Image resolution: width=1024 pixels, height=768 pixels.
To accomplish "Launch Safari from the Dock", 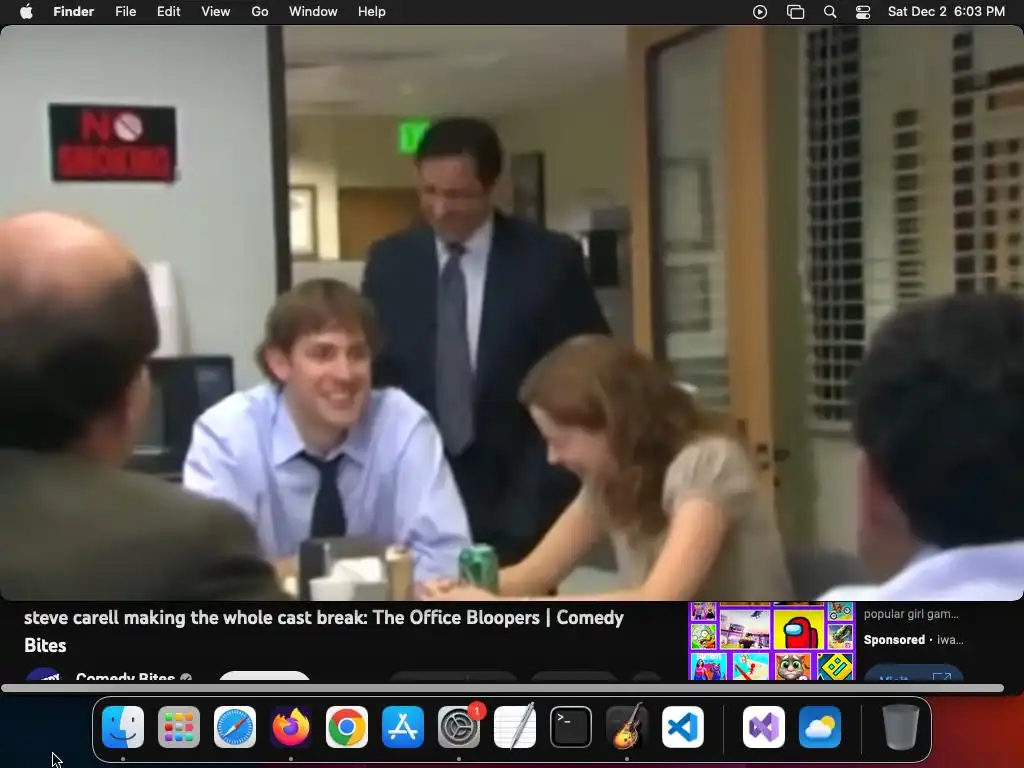I will [235, 727].
